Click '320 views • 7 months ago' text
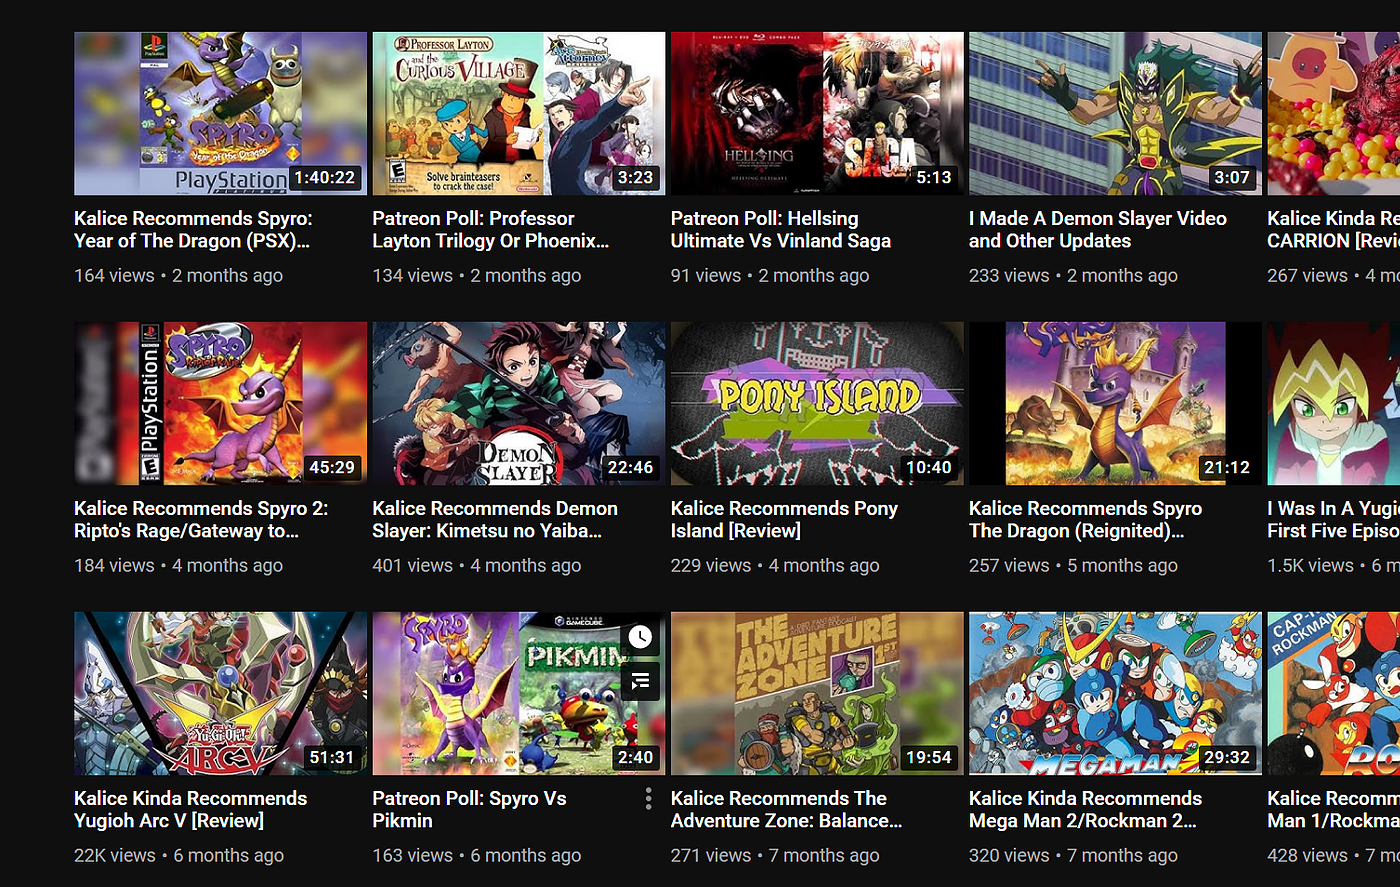 [x=1074, y=855]
